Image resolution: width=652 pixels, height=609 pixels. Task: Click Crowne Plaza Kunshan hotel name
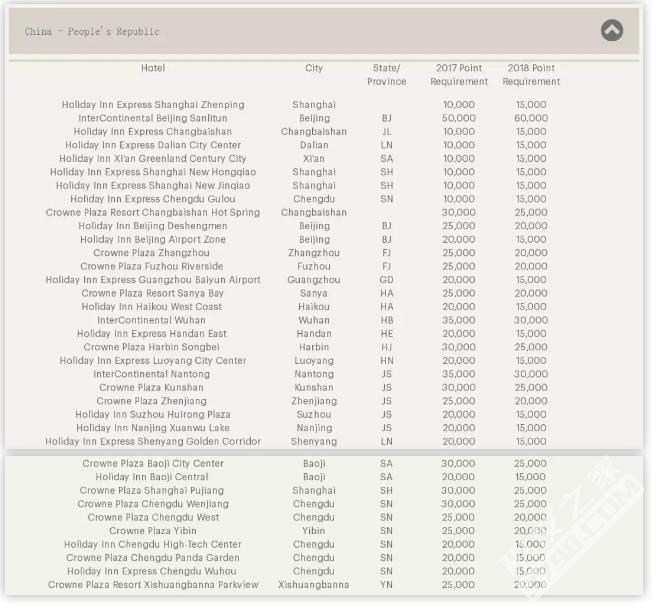tap(151, 387)
